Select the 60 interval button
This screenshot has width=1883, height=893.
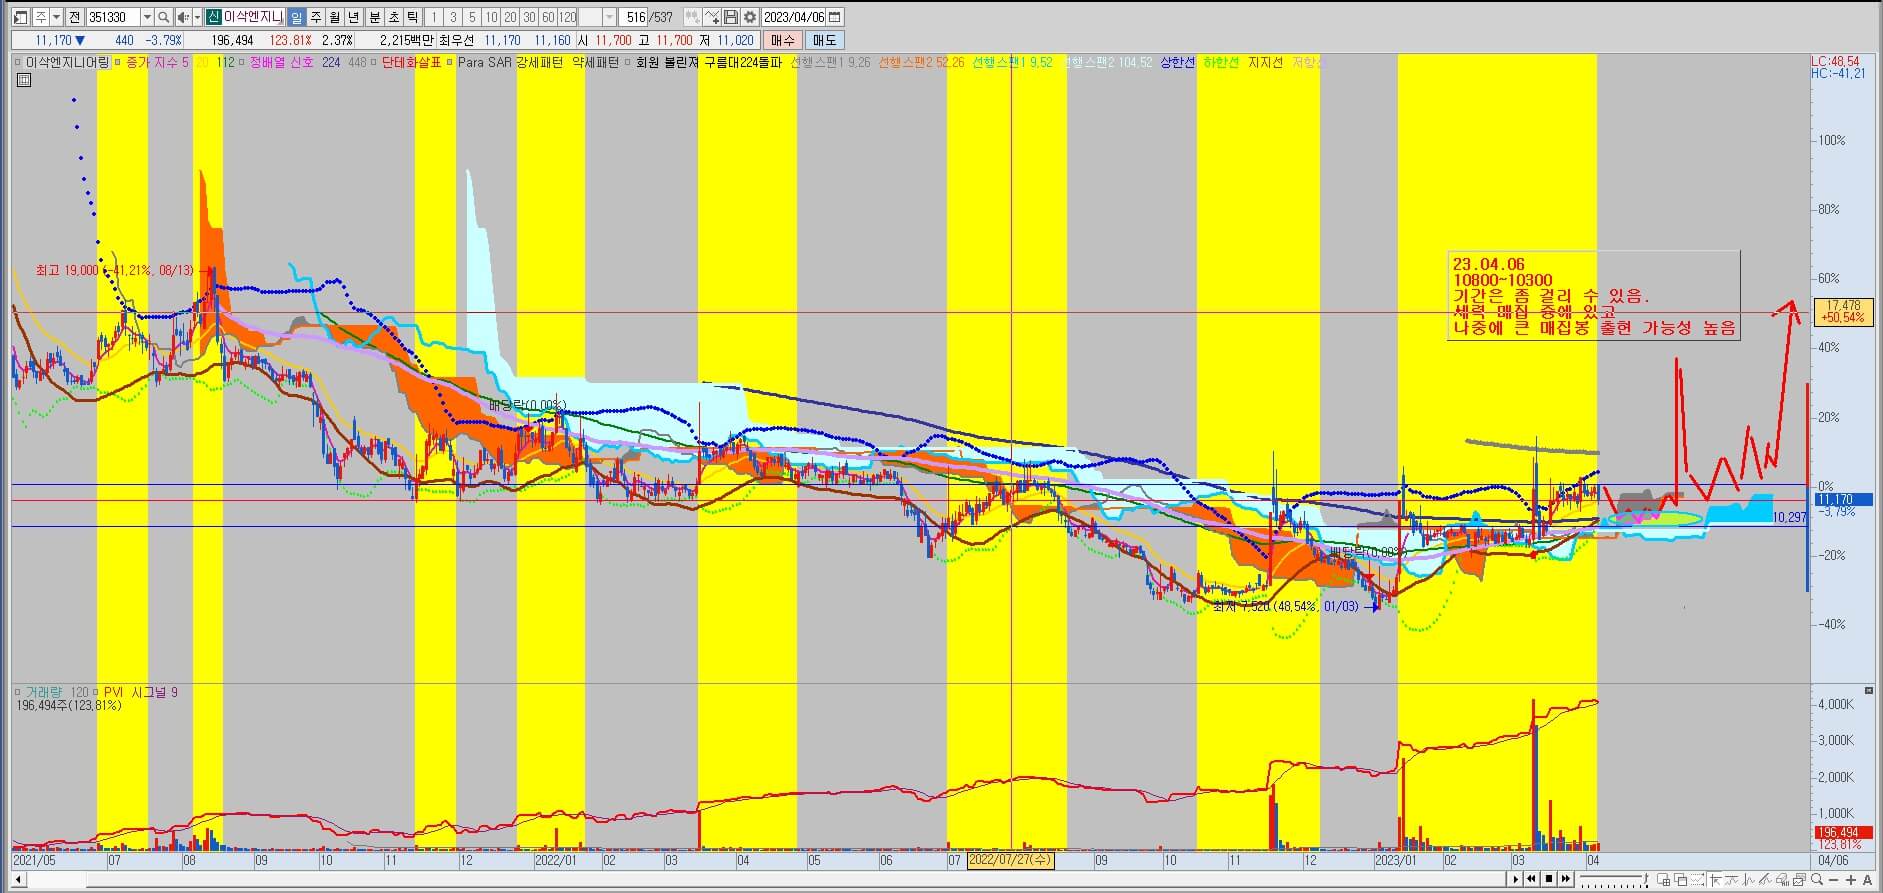(548, 17)
